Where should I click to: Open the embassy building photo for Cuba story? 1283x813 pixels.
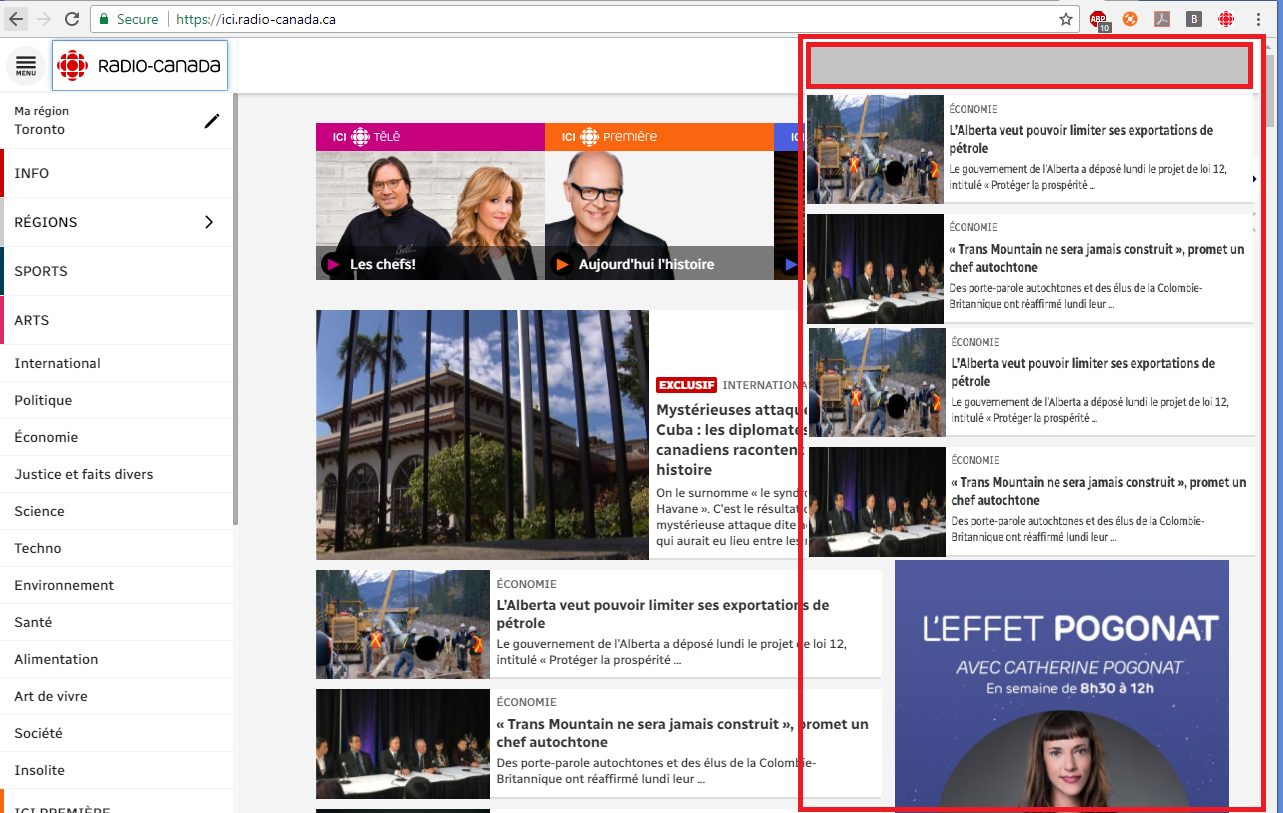(x=482, y=434)
